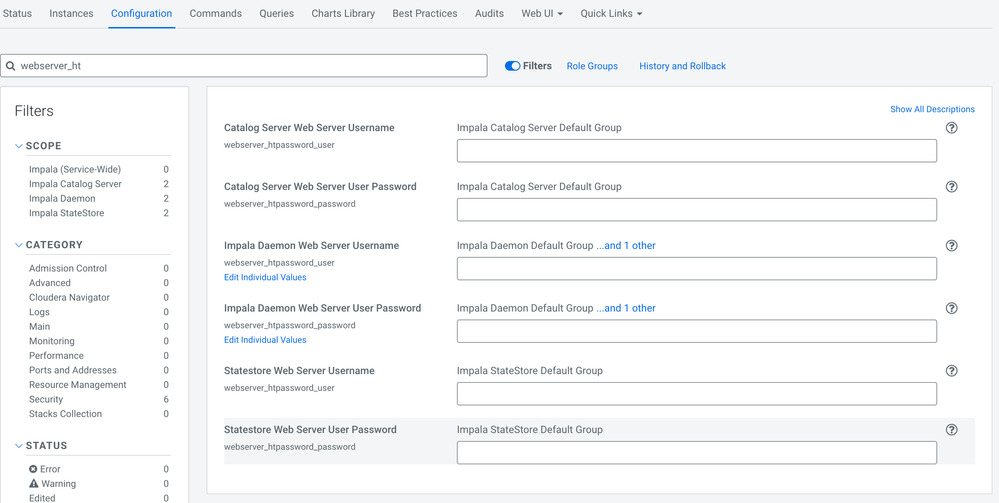The width and height of the screenshot is (999, 503).
Task: Click the search magnifier icon in the search box
Action: pyautogui.click(x=11, y=66)
